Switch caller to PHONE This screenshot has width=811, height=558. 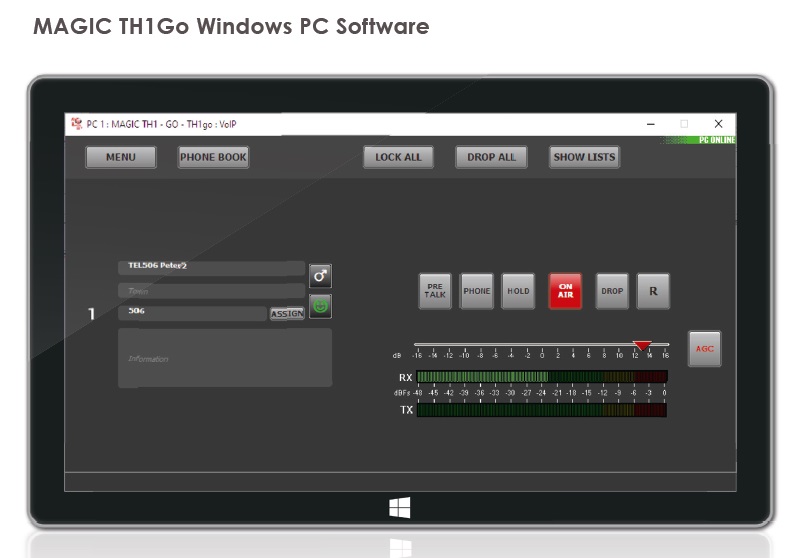(x=477, y=291)
